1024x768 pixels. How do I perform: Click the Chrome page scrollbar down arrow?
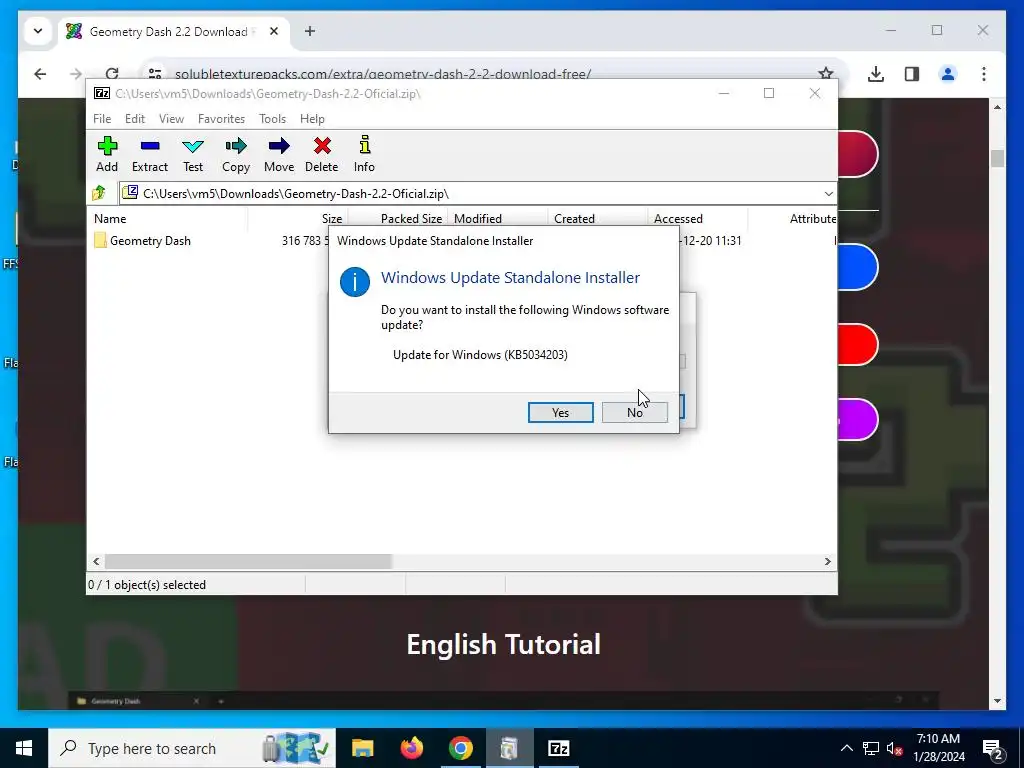click(997, 701)
